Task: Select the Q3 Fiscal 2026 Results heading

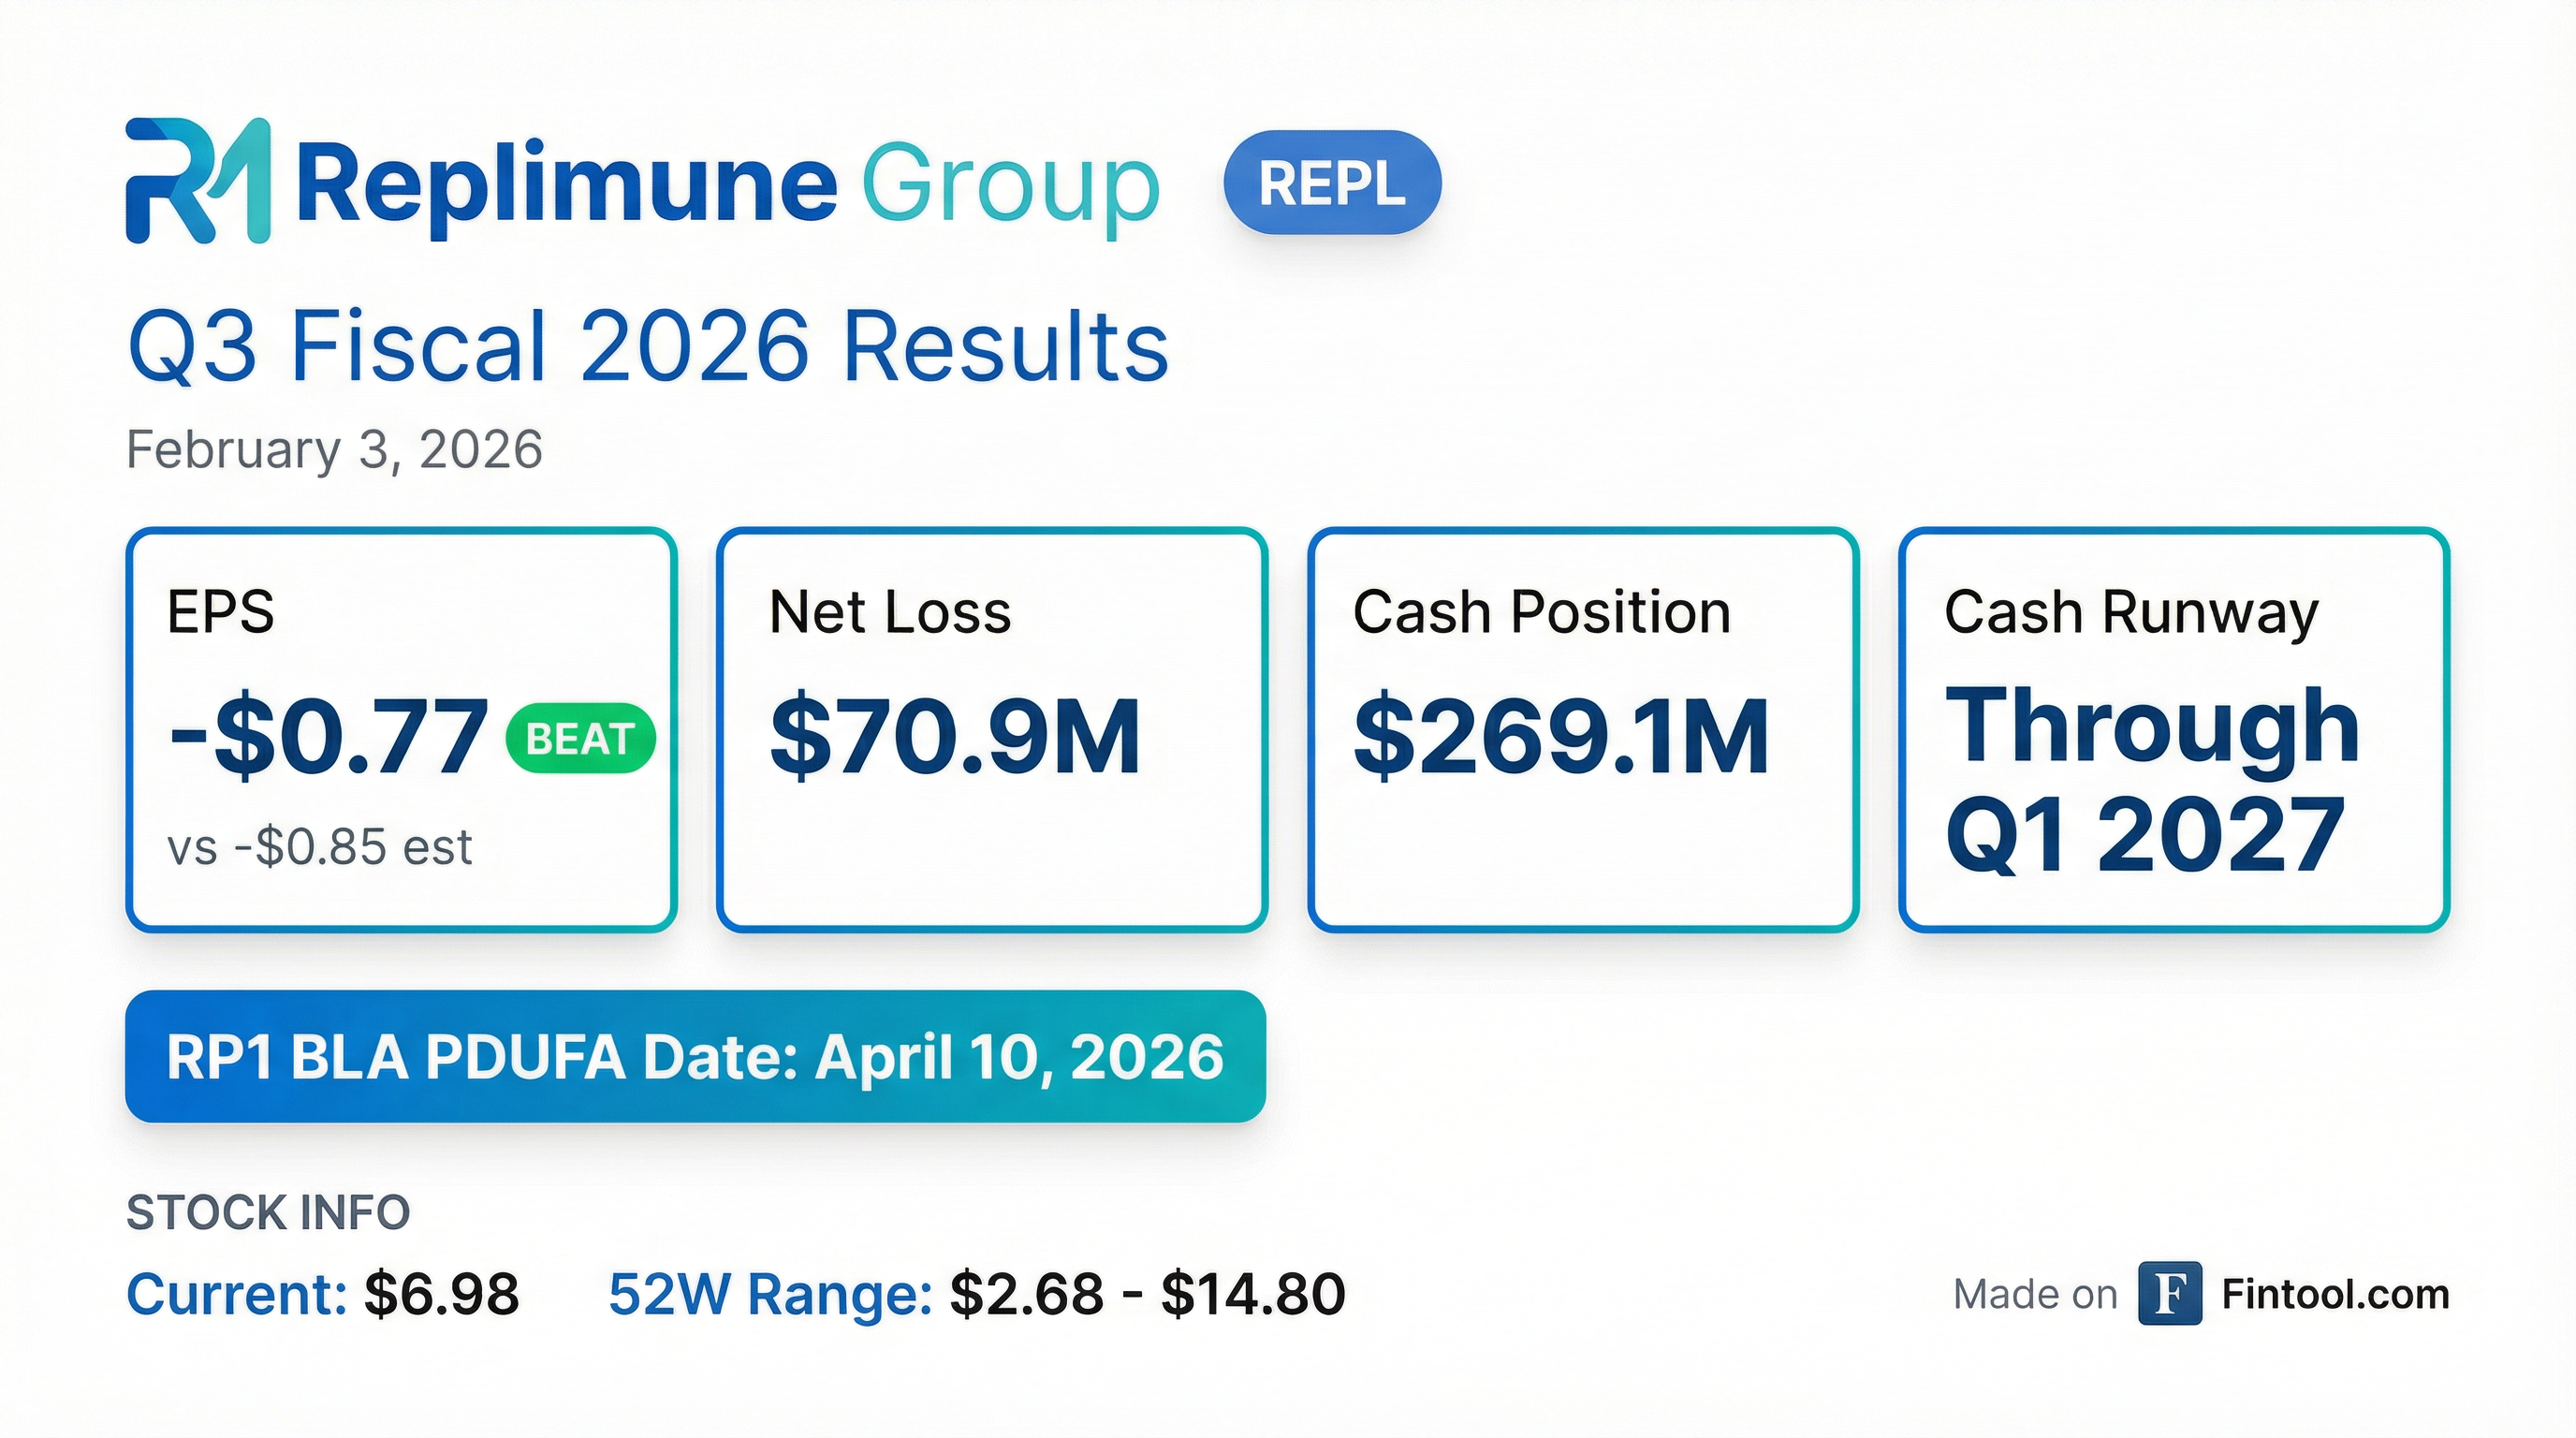Action: tap(648, 346)
